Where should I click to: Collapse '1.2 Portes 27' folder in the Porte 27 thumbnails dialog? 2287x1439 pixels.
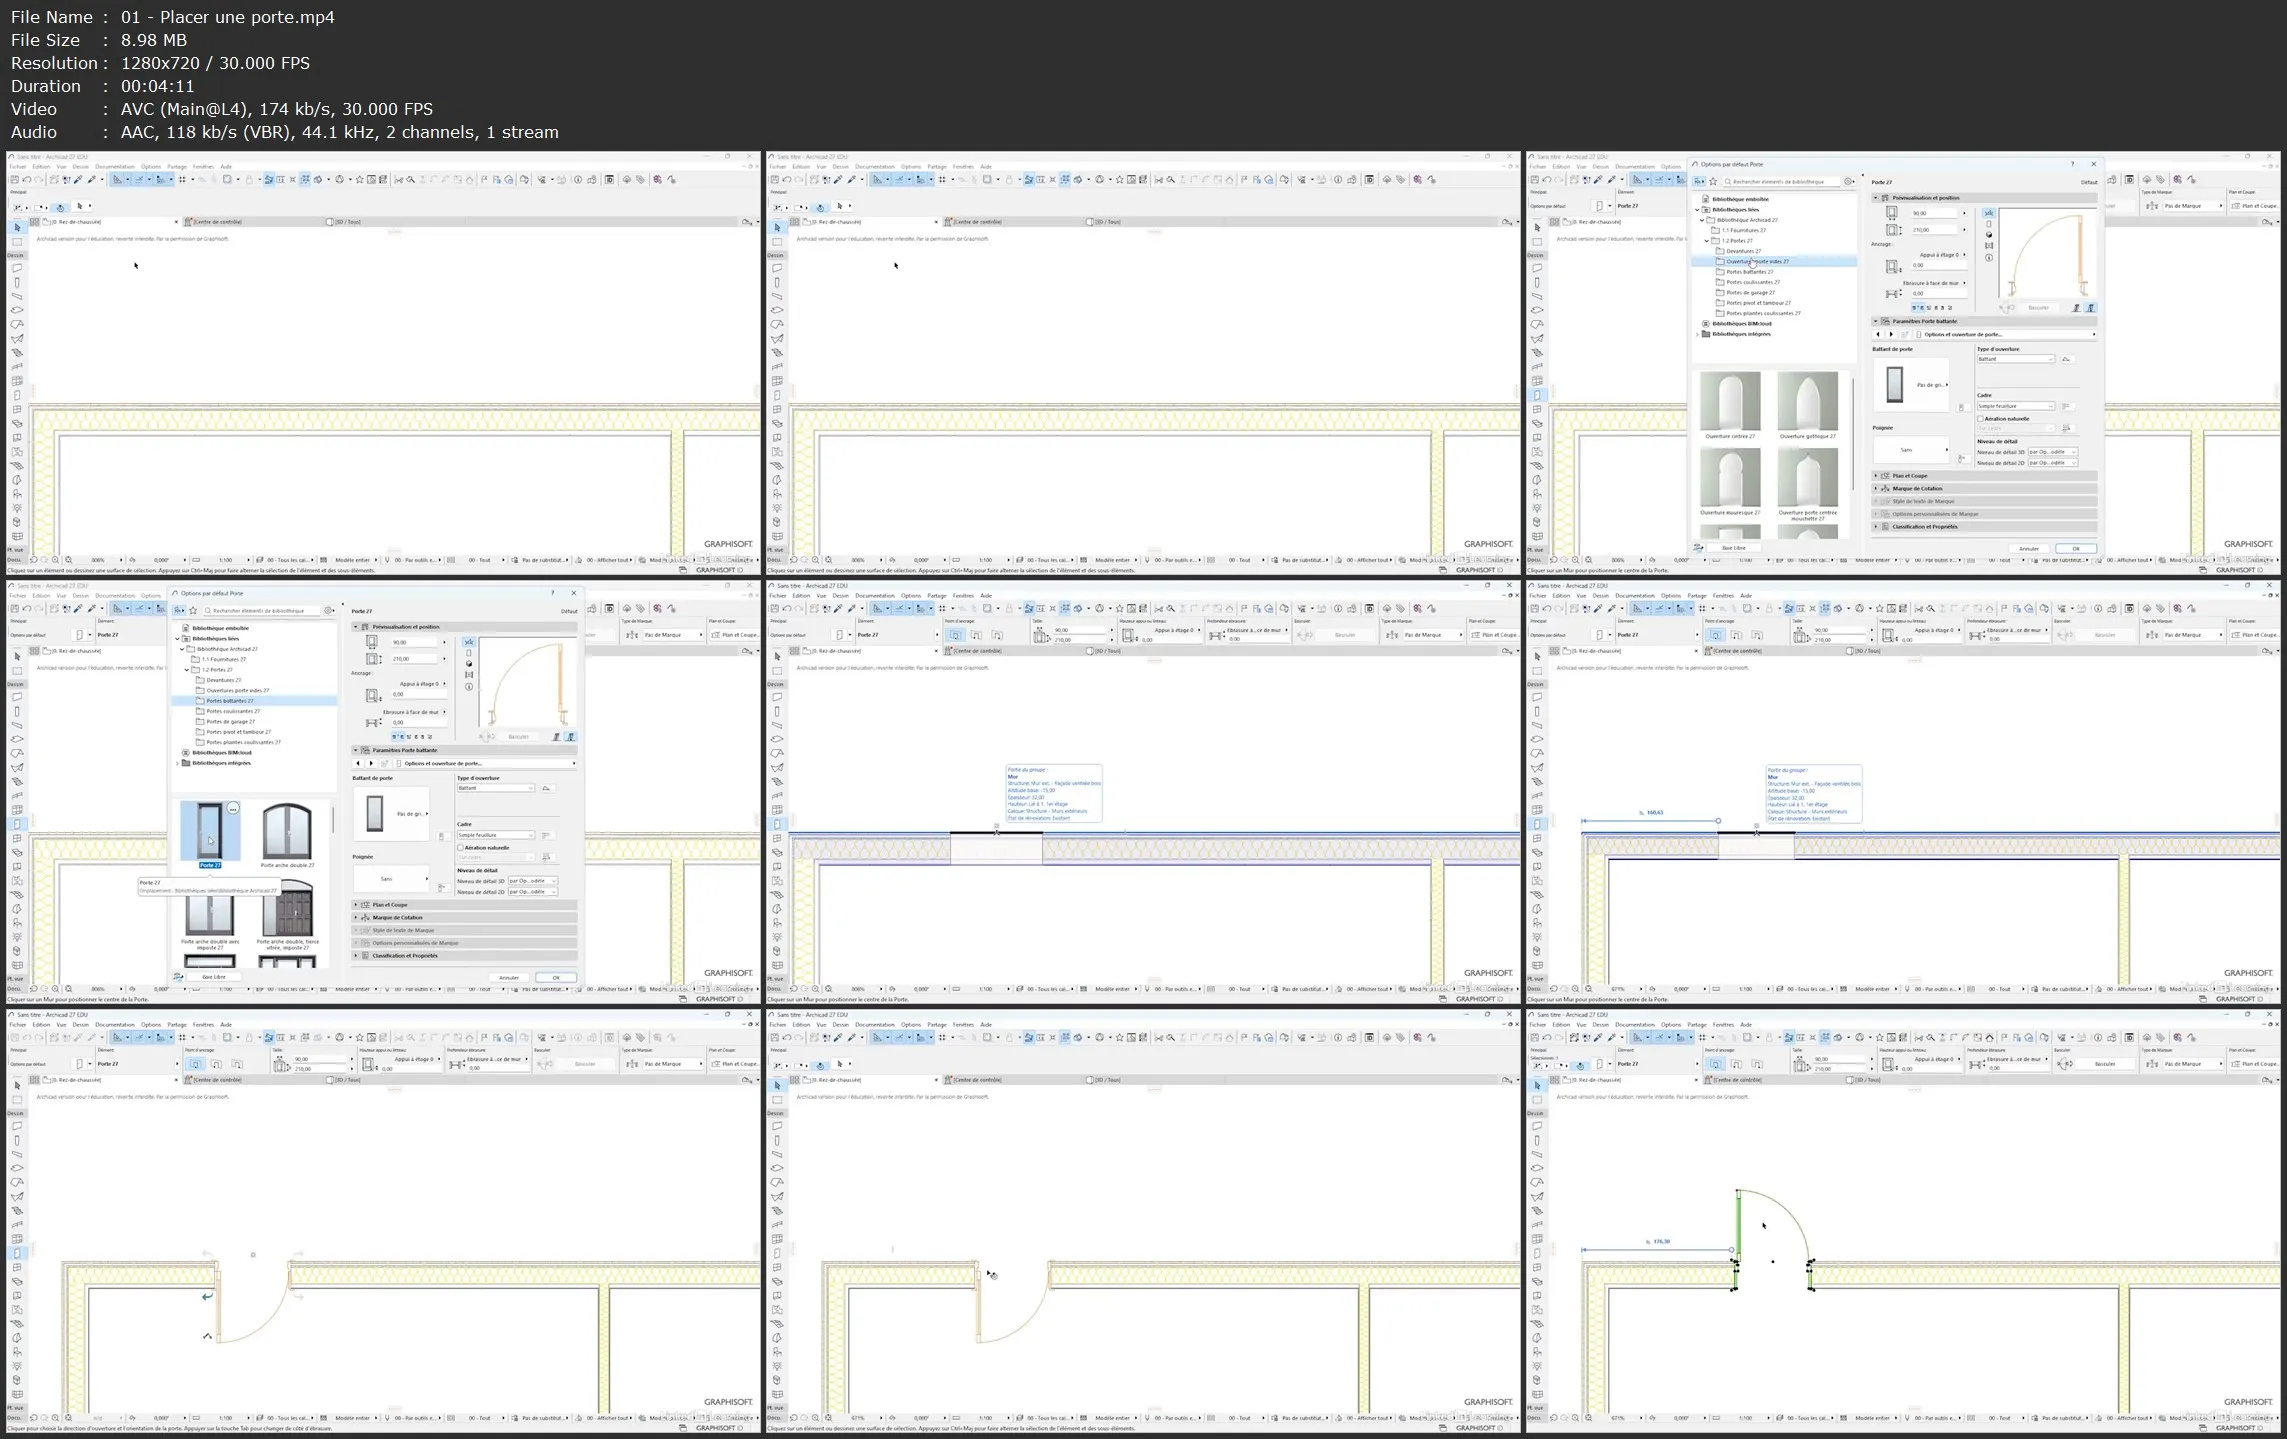click(187, 670)
